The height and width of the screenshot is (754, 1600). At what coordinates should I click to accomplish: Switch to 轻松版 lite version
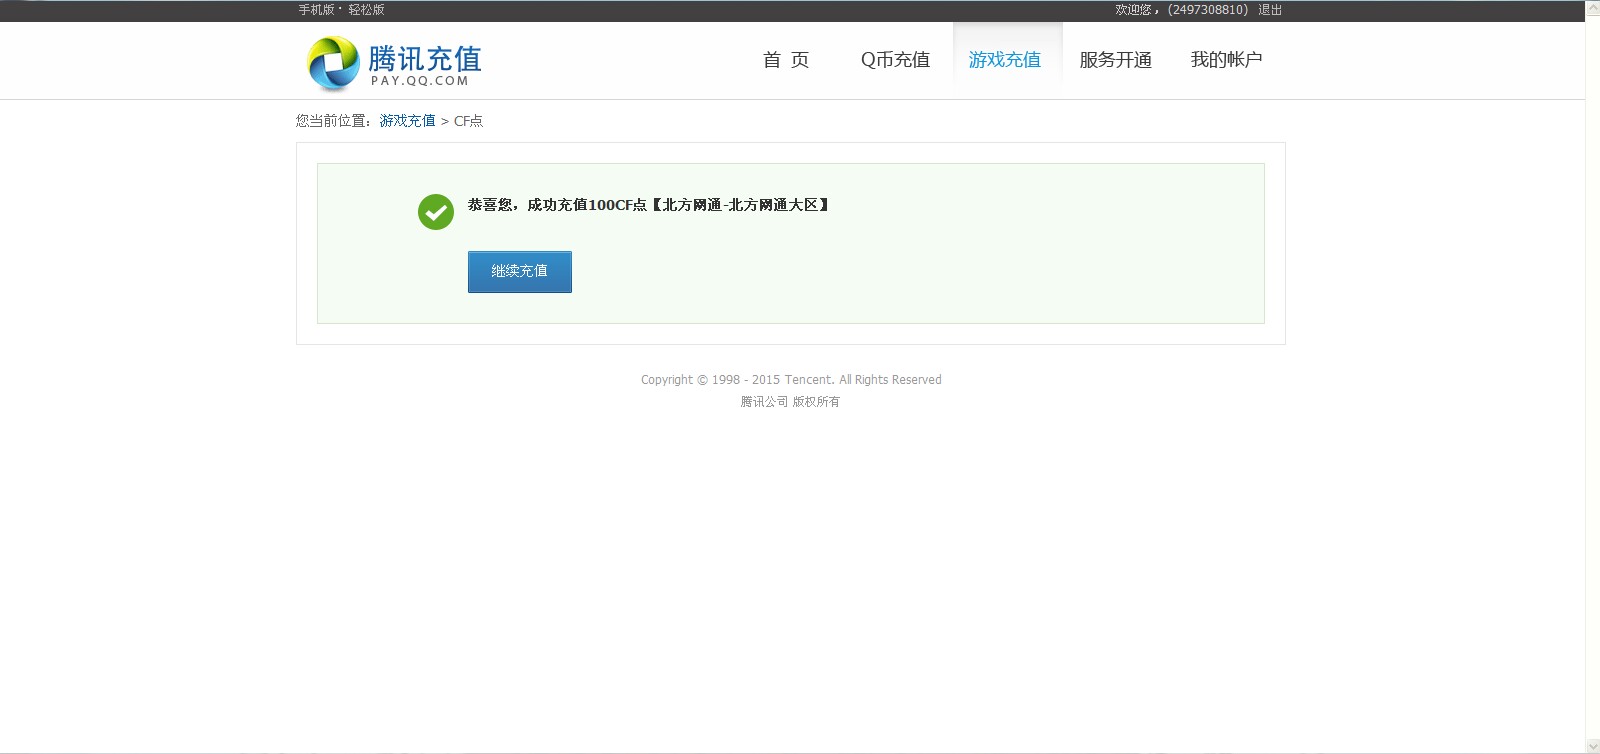[366, 10]
